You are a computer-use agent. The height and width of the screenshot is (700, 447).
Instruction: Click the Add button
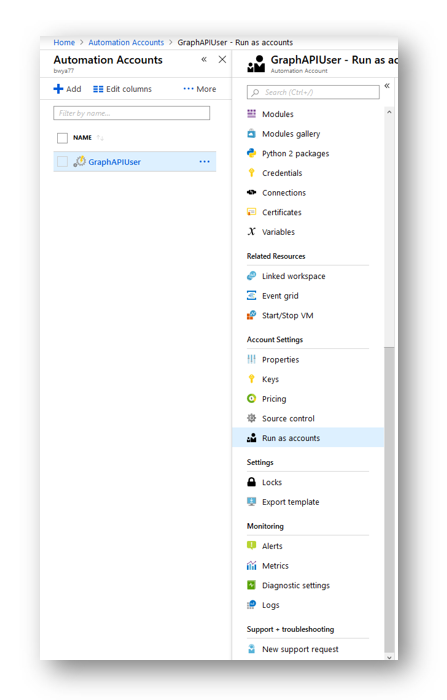pyautogui.click(x=67, y=89)
